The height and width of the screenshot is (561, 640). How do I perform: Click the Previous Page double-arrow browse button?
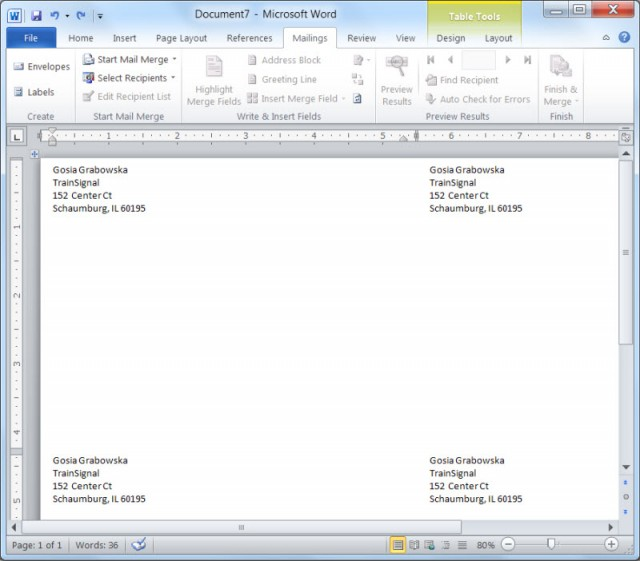(x=626, y=482)
